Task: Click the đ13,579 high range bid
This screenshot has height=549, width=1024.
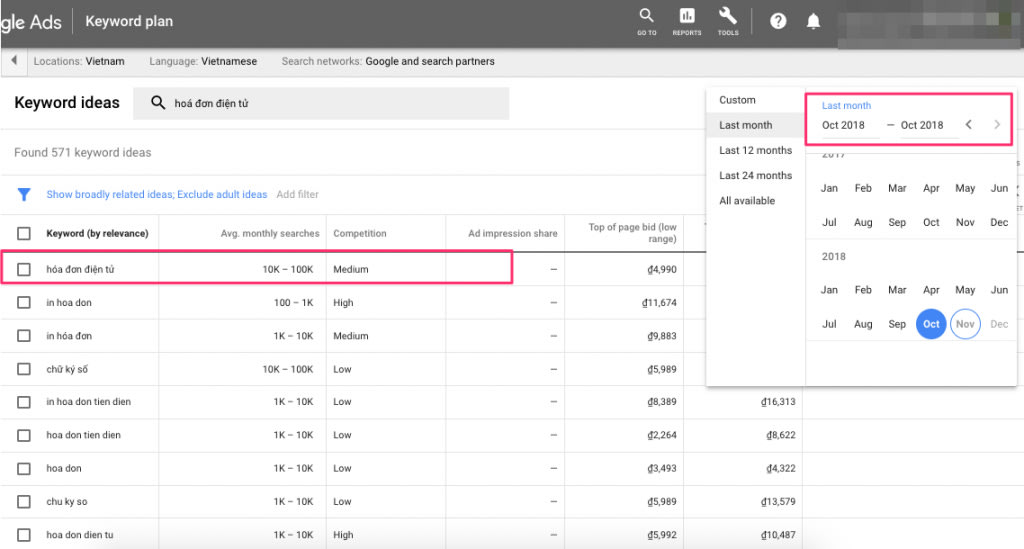Action: tap(778, 502)
